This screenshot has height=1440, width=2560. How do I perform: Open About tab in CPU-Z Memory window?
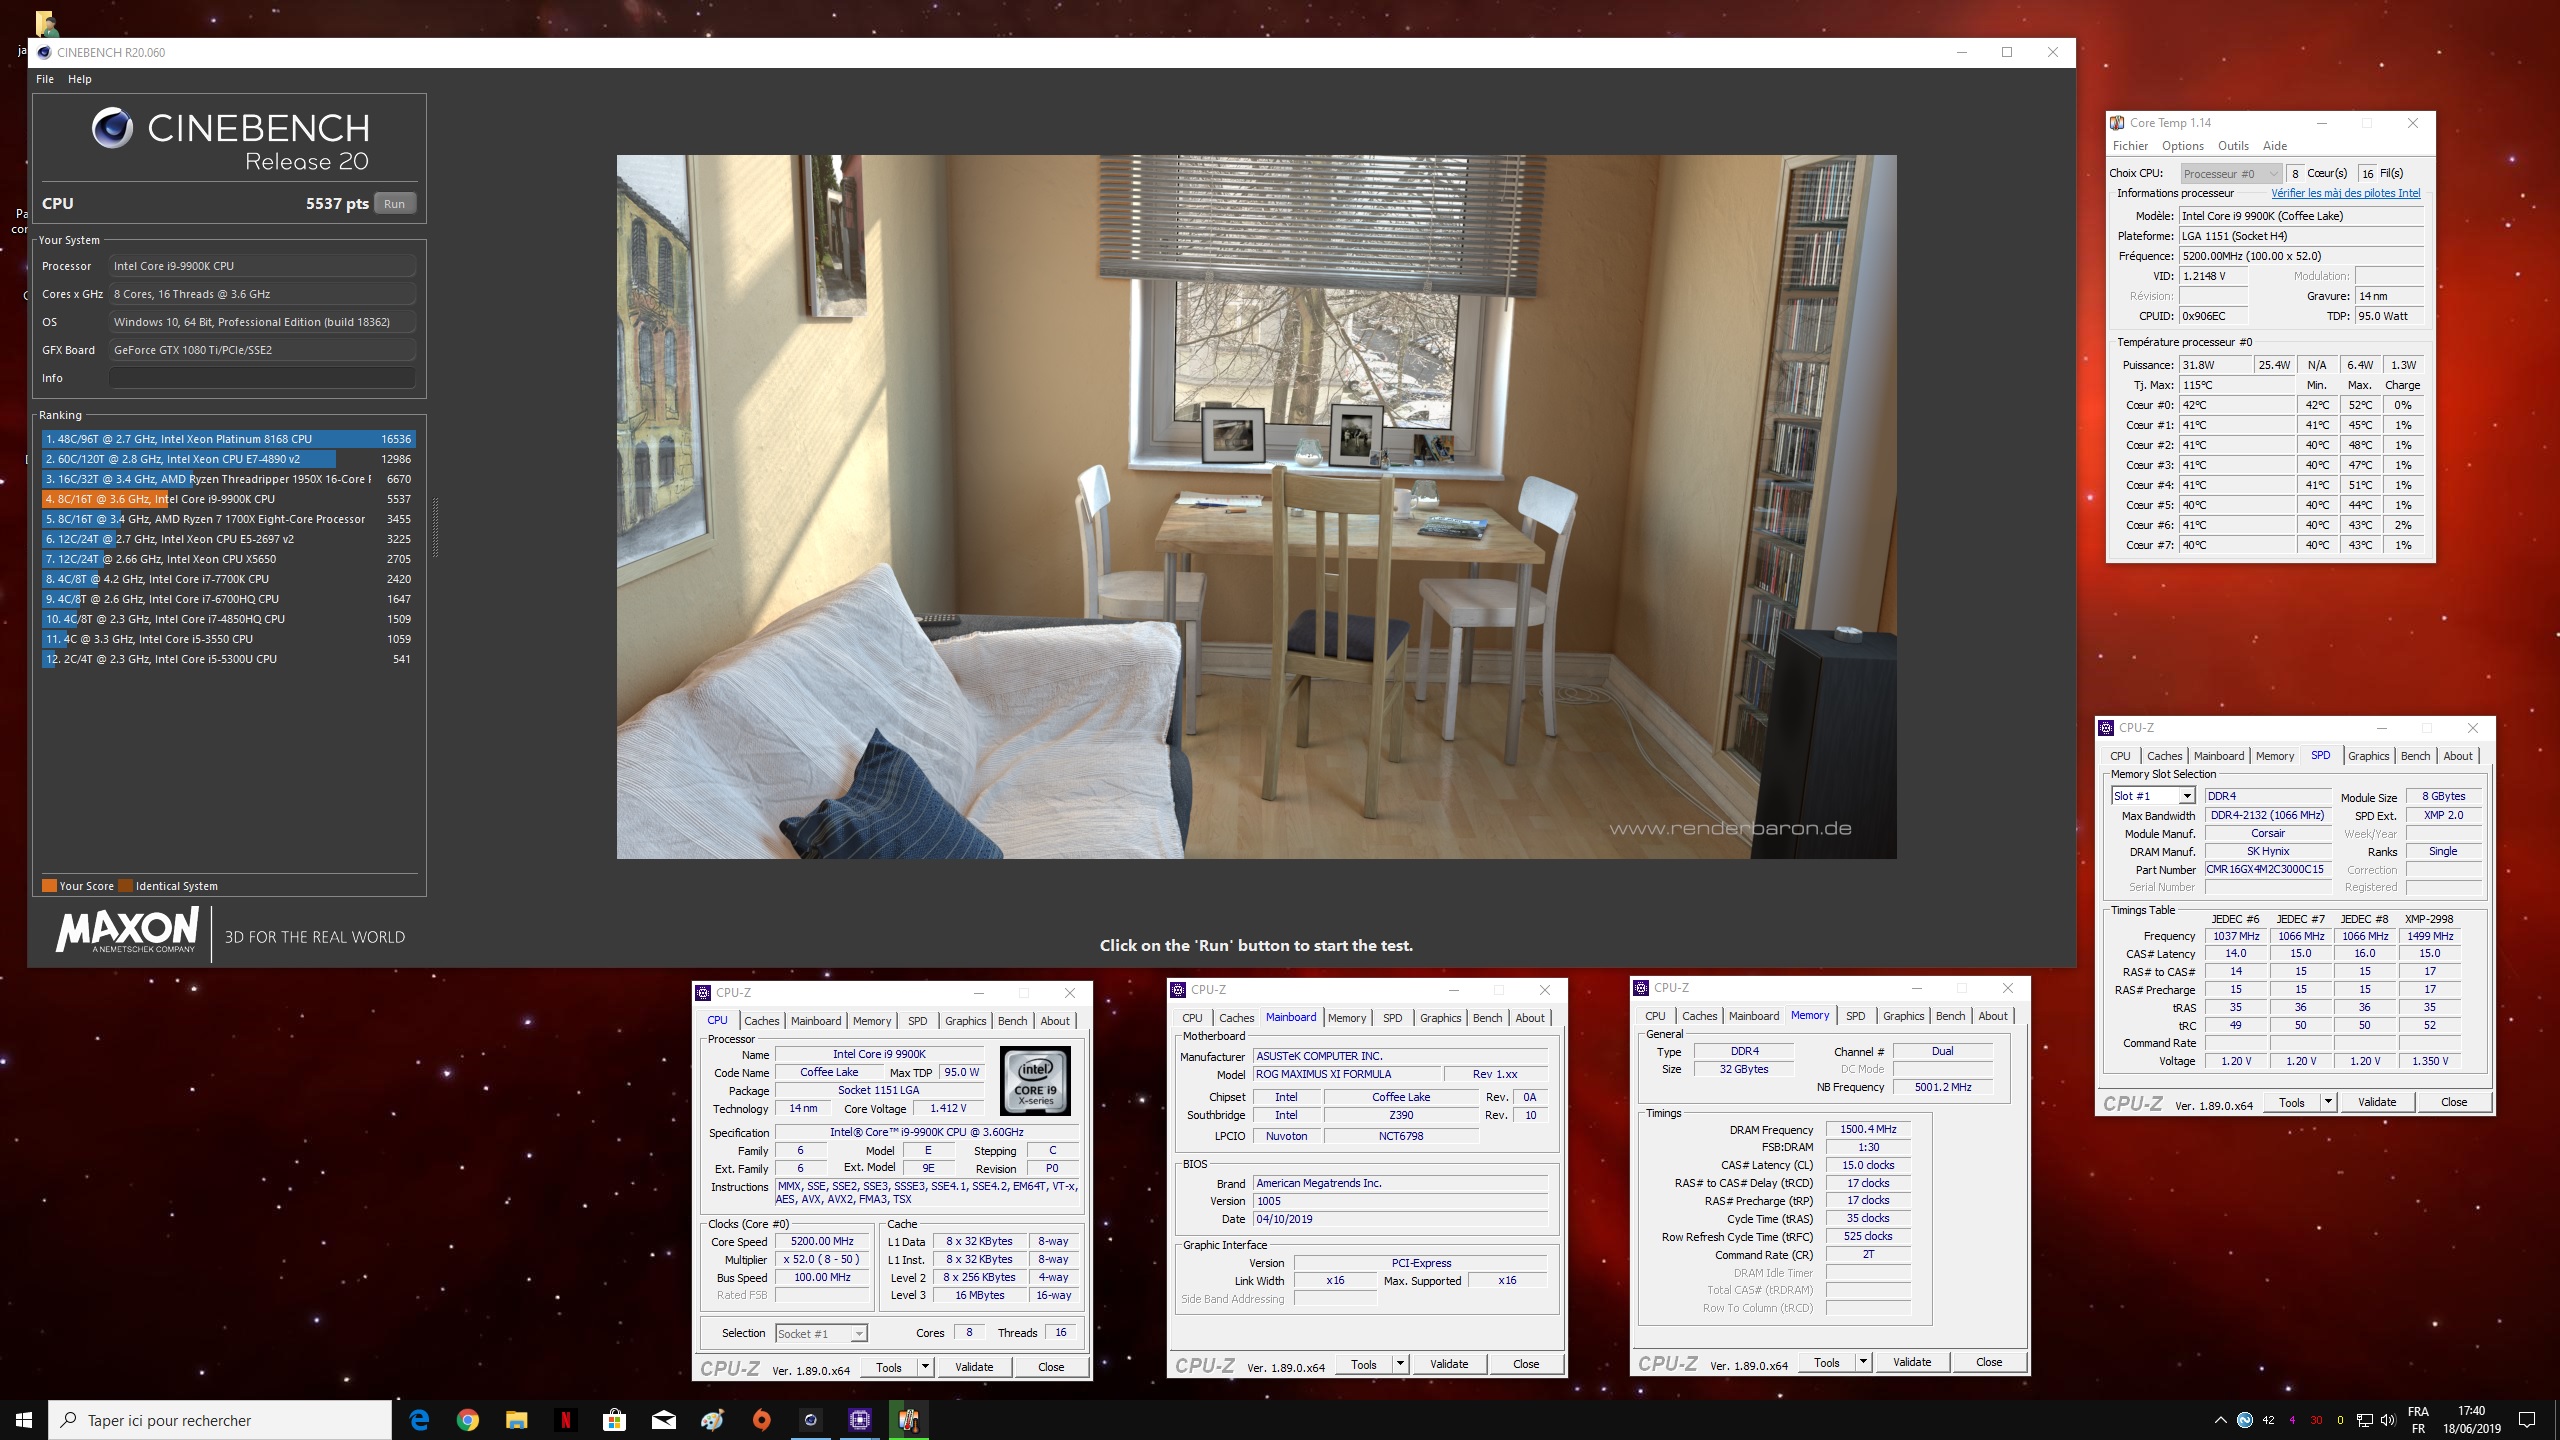point(1993,1016)
